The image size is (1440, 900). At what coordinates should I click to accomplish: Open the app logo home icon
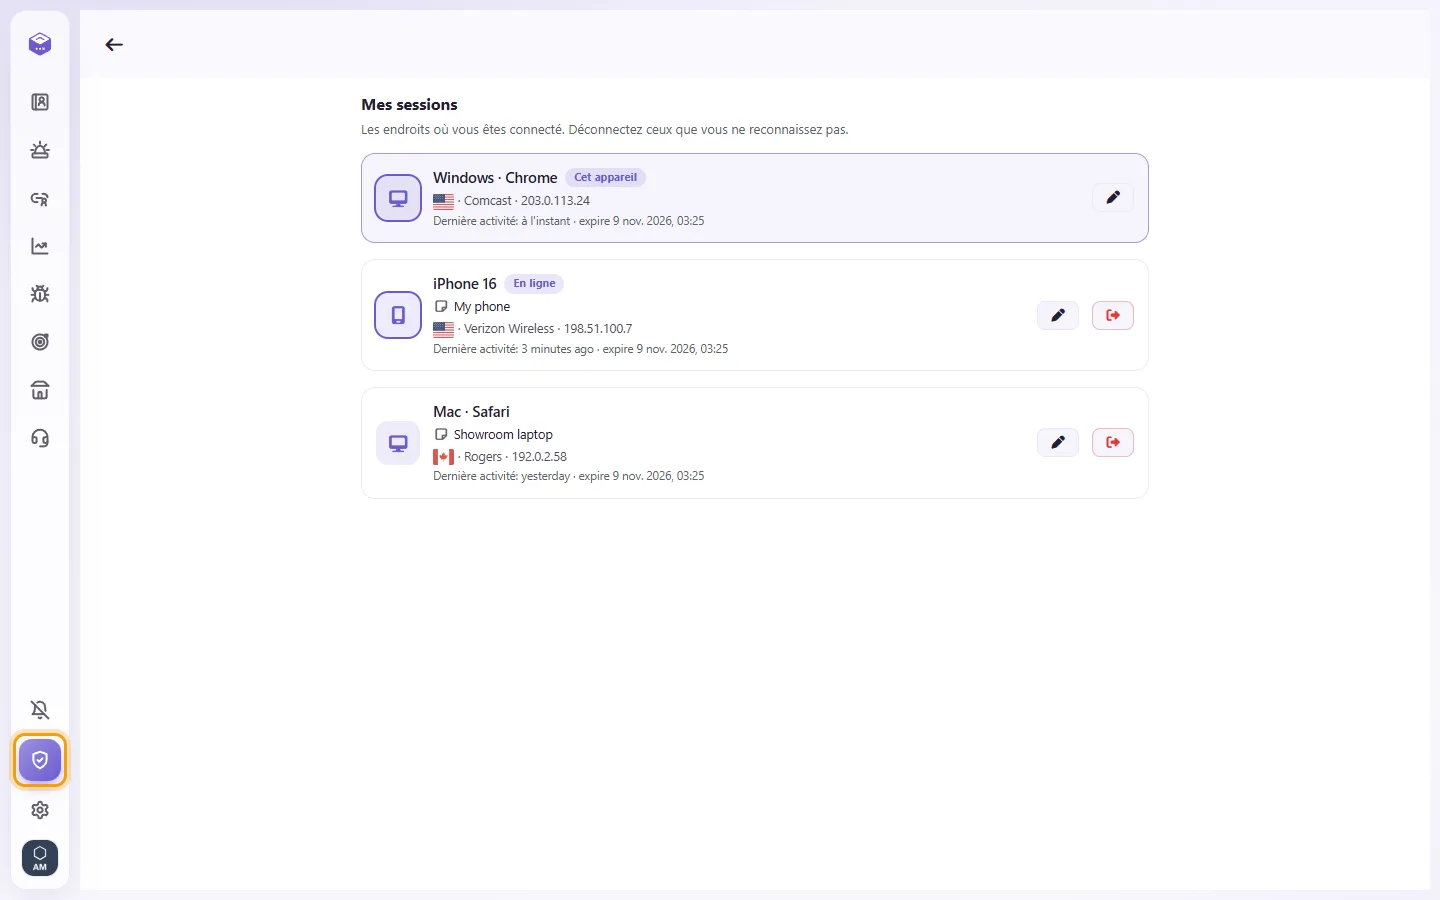click(40, 44)
